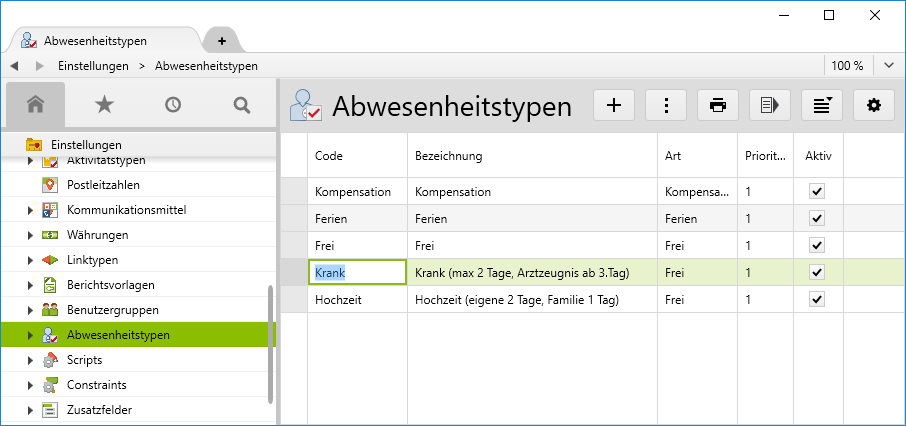
Task: Show history with the clock icon
Action: pos(173,104)
